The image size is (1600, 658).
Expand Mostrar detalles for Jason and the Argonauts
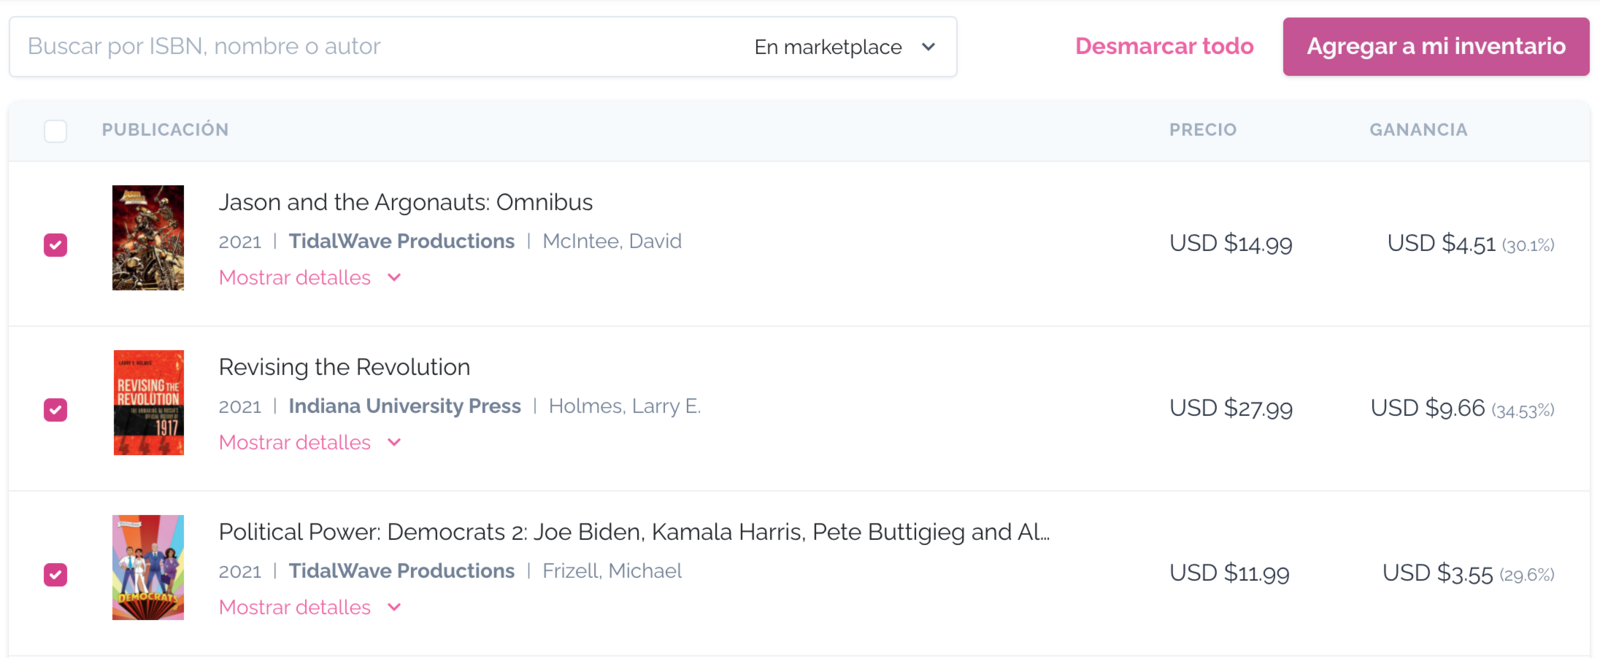[x=310, y=278]
